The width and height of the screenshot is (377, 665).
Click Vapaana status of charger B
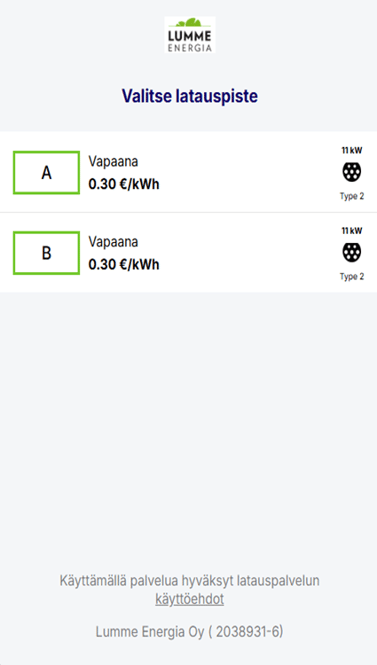(113, 242)
